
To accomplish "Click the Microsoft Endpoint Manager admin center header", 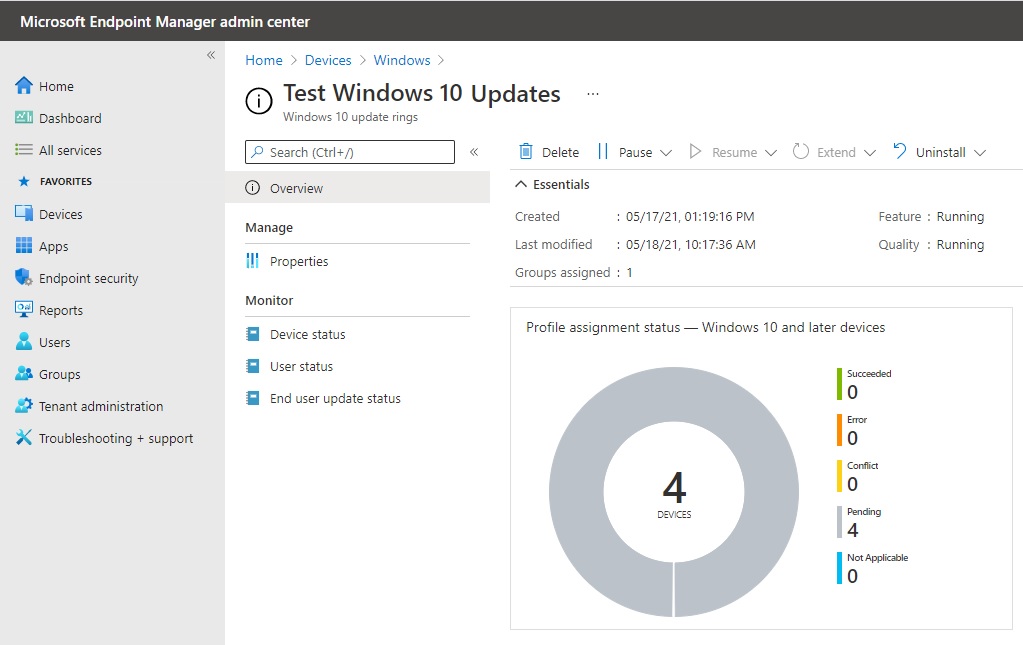I will click(165, 22).
